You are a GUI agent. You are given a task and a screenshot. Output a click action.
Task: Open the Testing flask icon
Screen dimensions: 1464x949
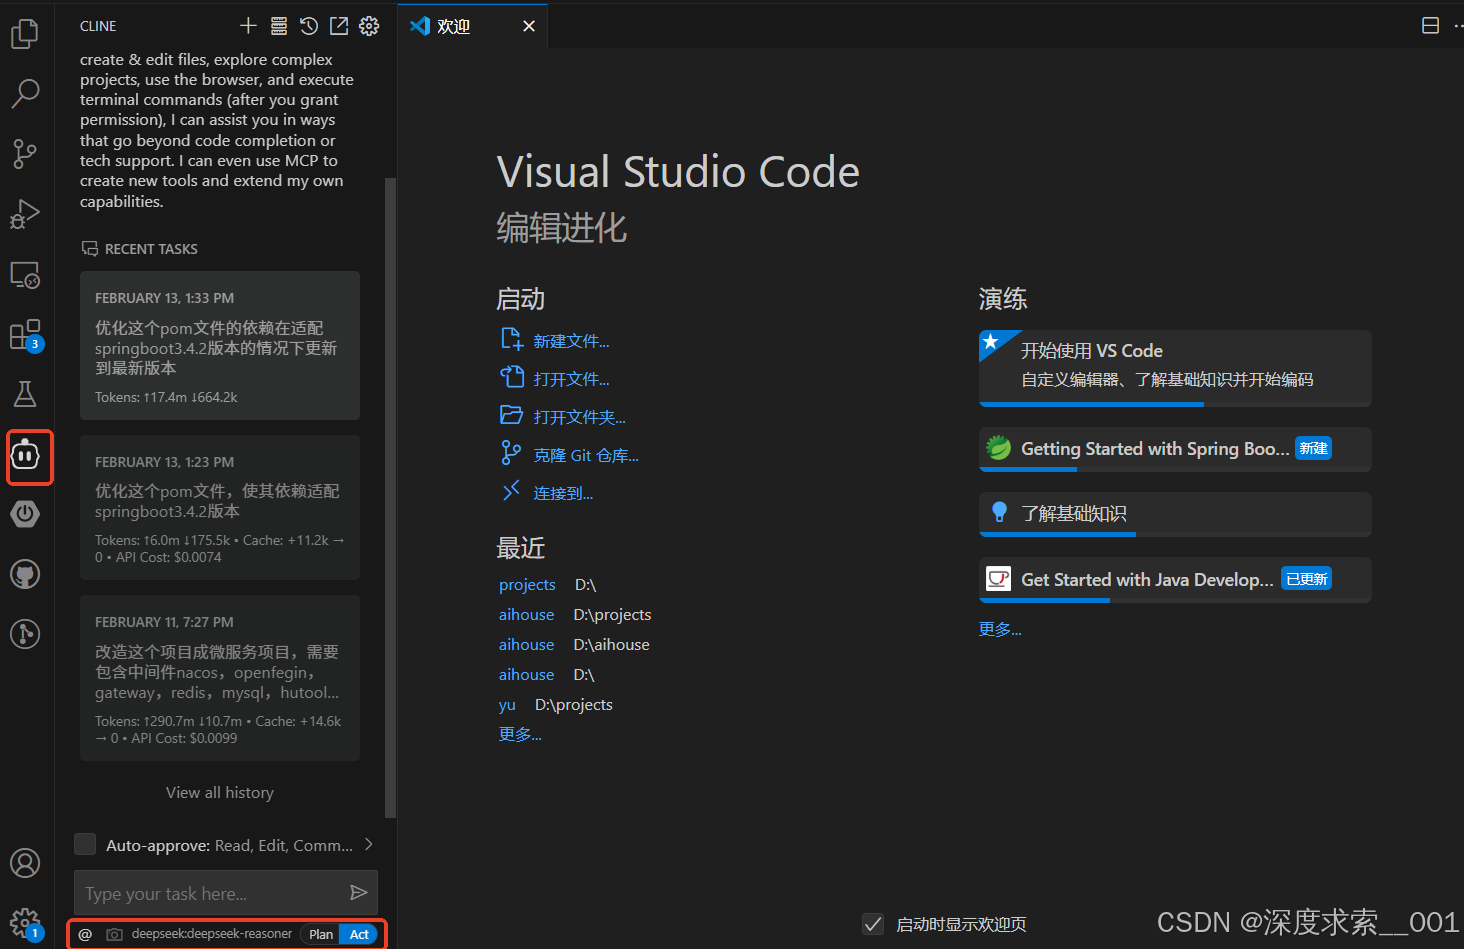coord(25,394)
